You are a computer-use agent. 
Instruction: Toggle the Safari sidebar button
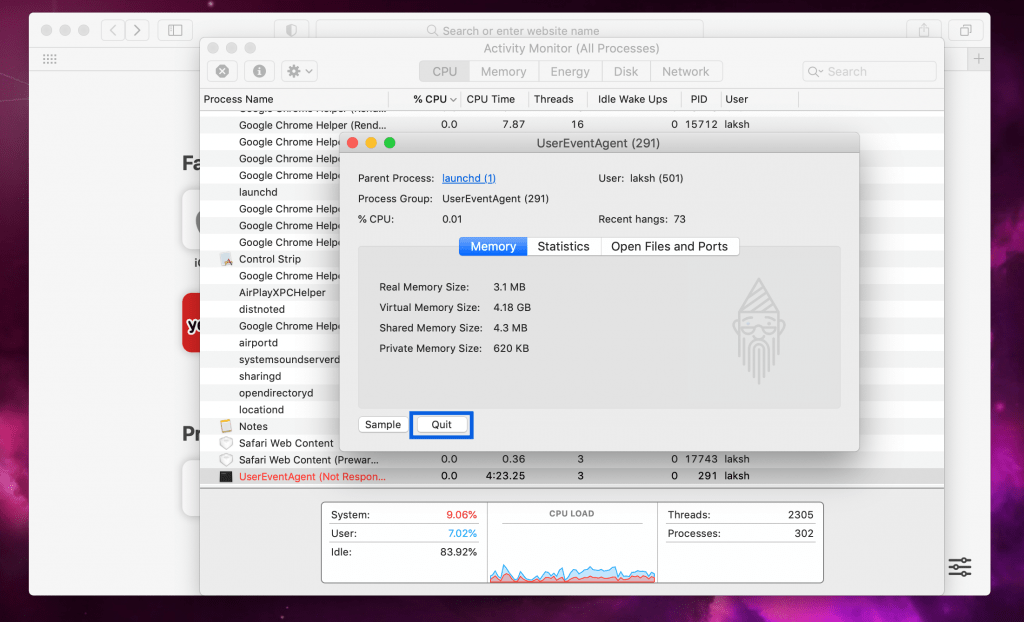(175, 30)
